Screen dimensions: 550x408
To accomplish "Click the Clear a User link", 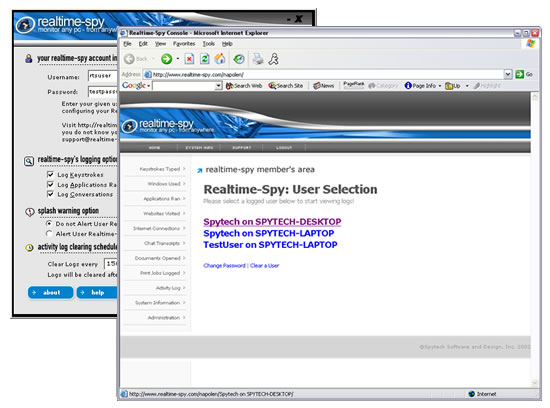I will click(x=264, y=266).
